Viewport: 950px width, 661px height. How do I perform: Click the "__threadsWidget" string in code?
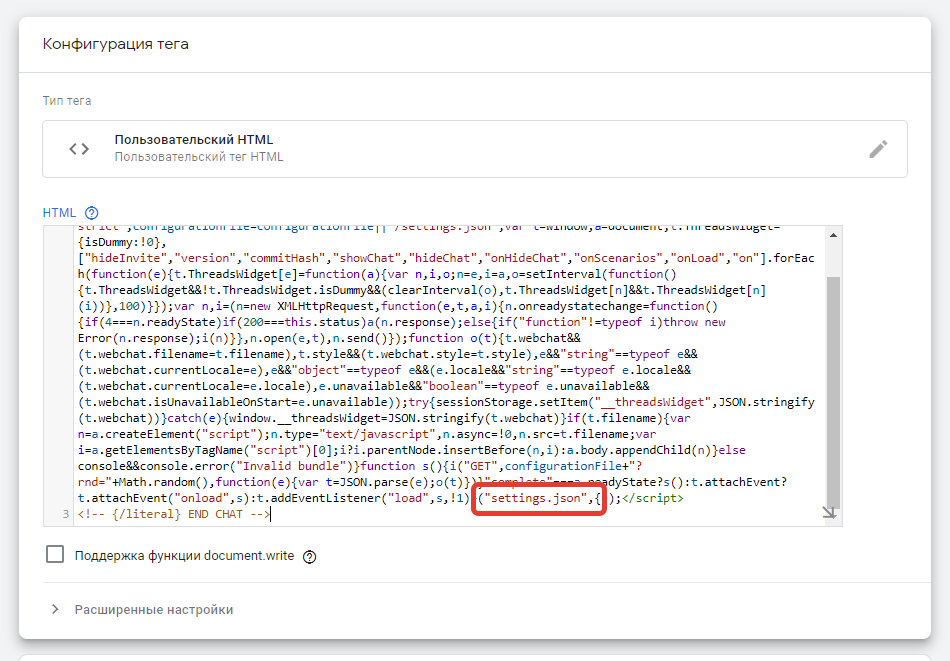(x=653, y=402)
